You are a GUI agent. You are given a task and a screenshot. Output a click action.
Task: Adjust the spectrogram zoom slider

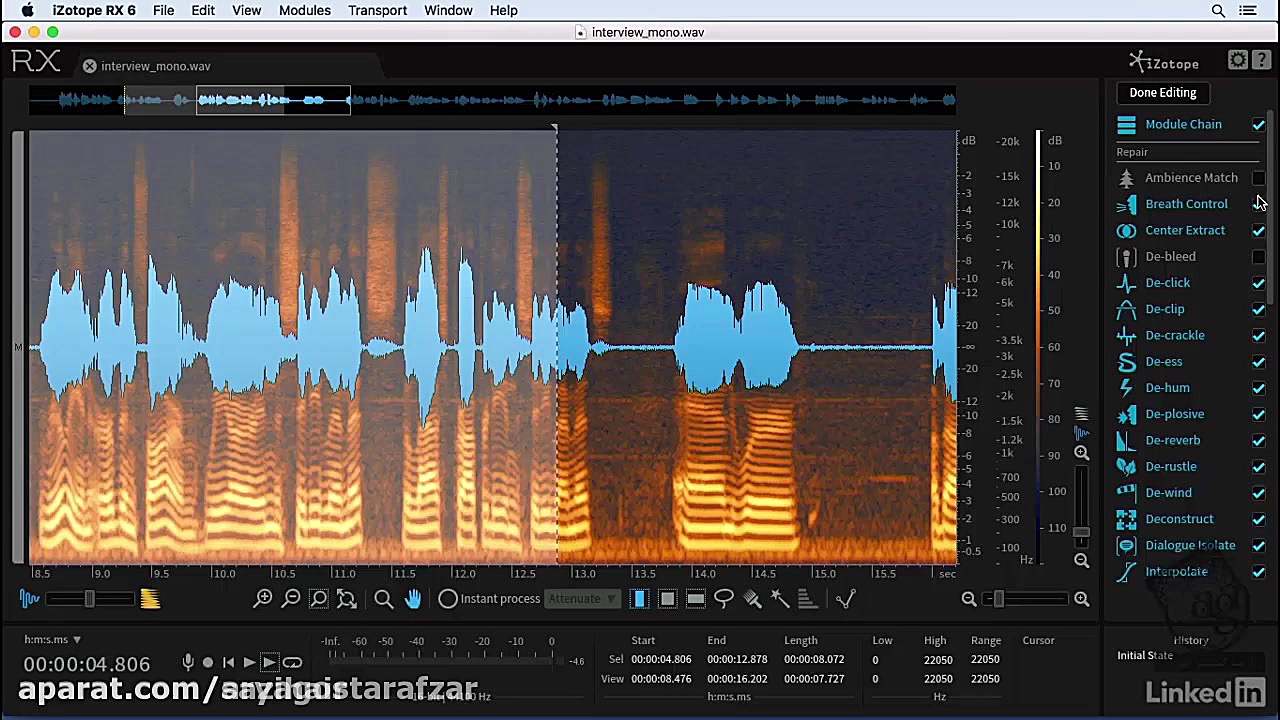997,598
